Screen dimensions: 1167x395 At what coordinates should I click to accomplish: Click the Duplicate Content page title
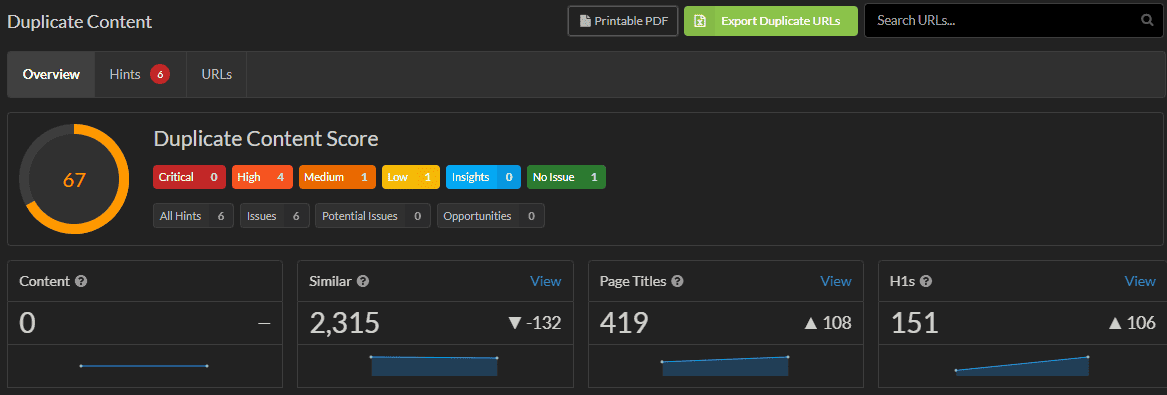coord(80,22)
